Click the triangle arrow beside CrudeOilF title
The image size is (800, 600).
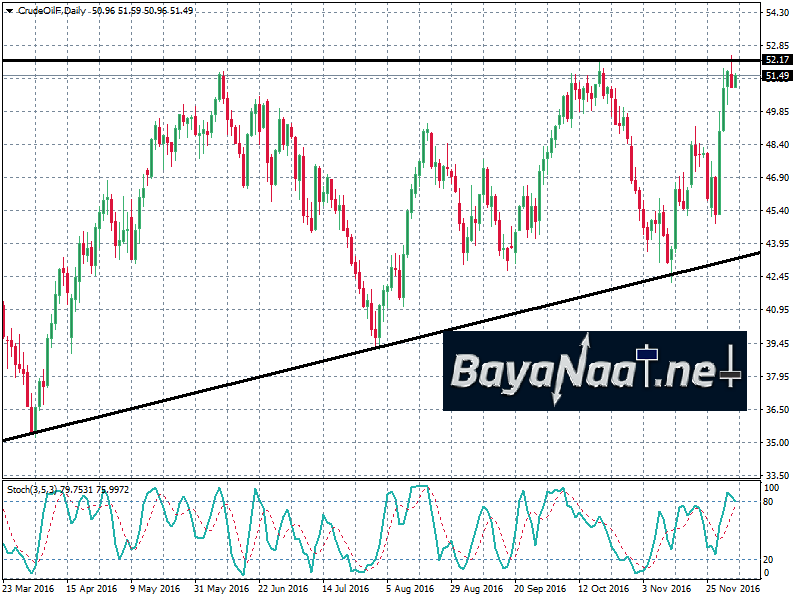[9, 9]
